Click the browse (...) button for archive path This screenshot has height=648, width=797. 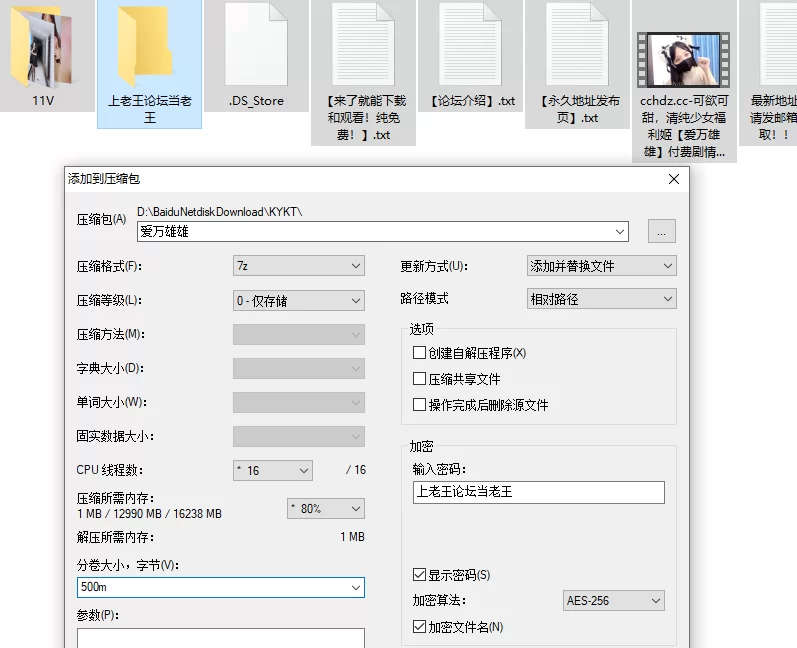(662, 231)
